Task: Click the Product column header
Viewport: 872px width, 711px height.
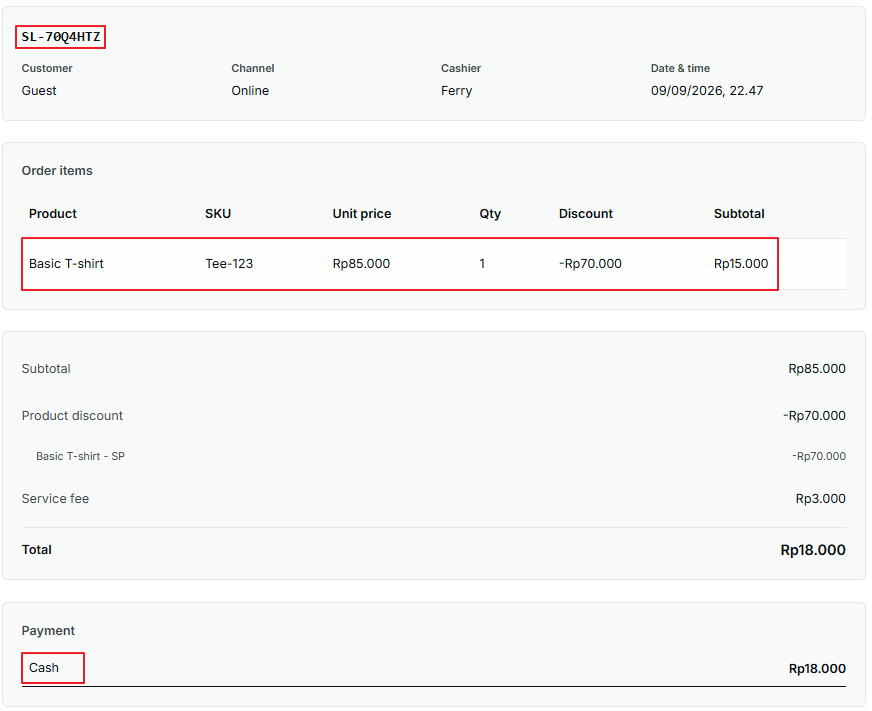Action: [x=53, y=214]
